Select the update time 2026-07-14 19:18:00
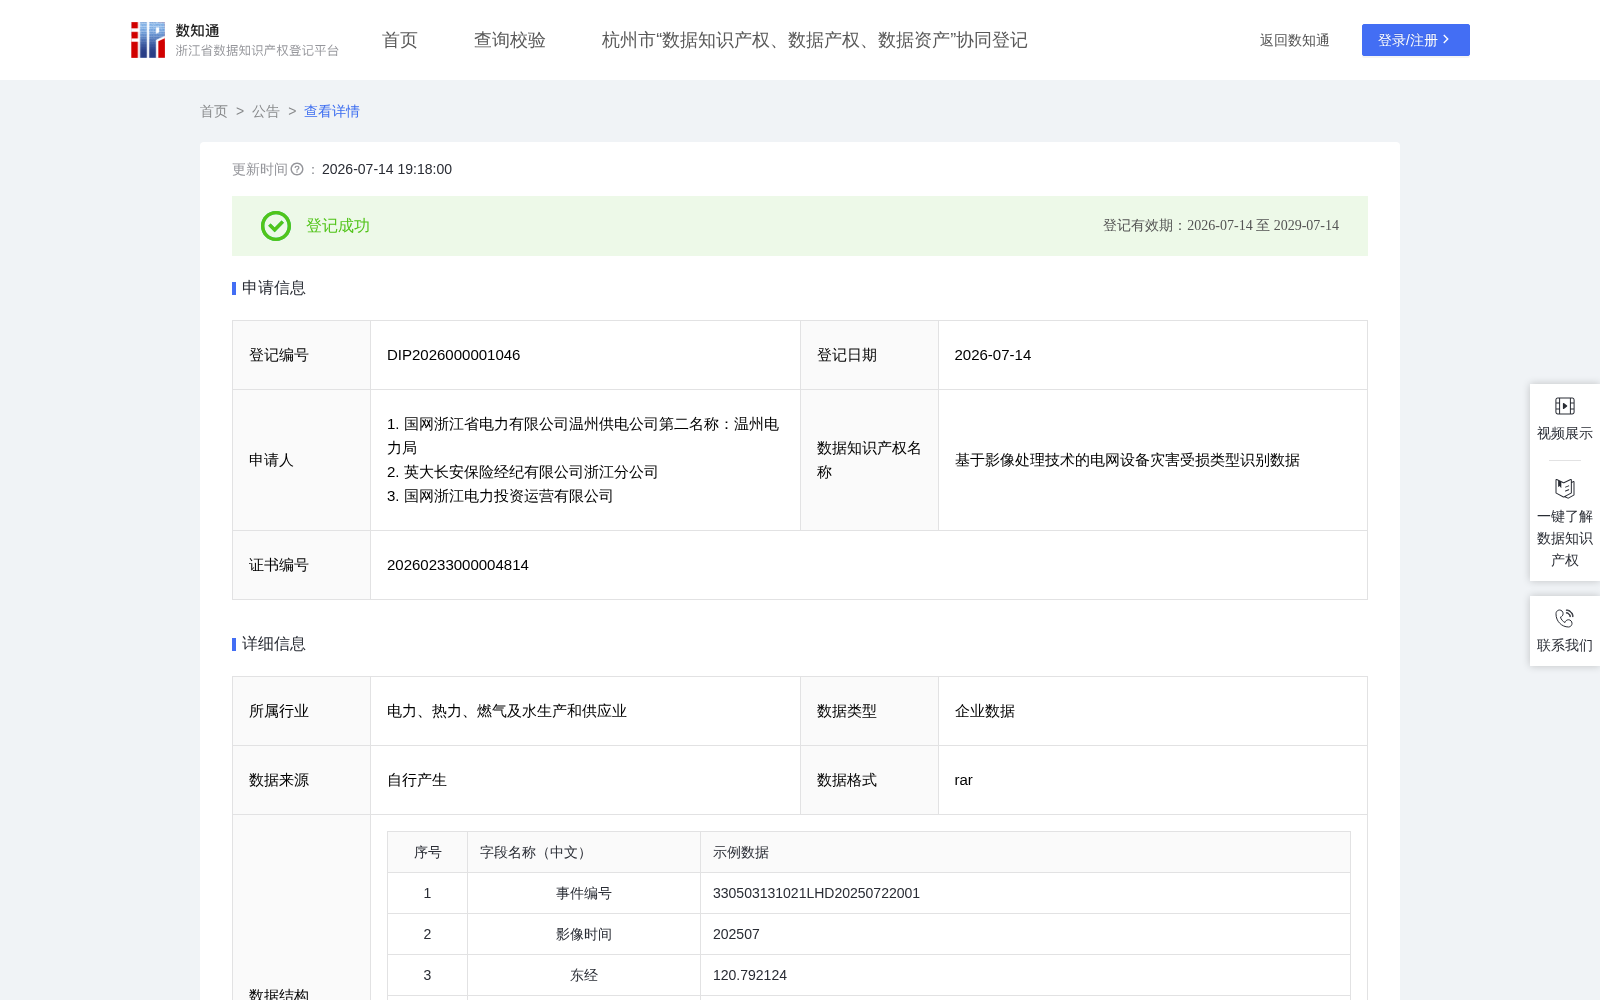The height and width of the screenshot is (1000, 1600). point(387,170)
